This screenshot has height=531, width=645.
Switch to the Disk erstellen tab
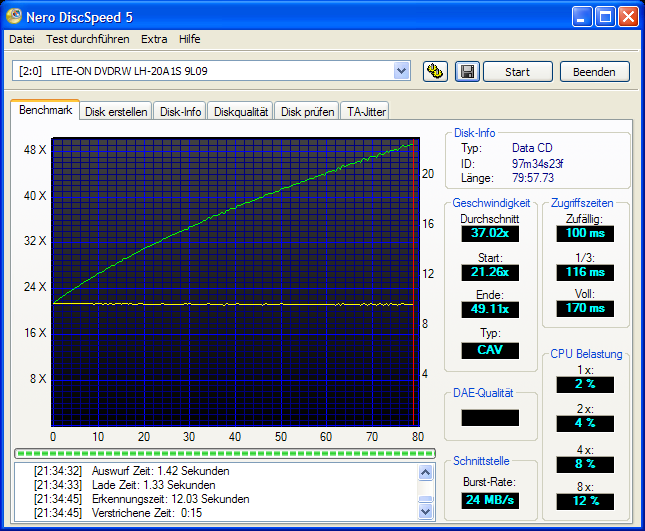(x=116, y=111)
